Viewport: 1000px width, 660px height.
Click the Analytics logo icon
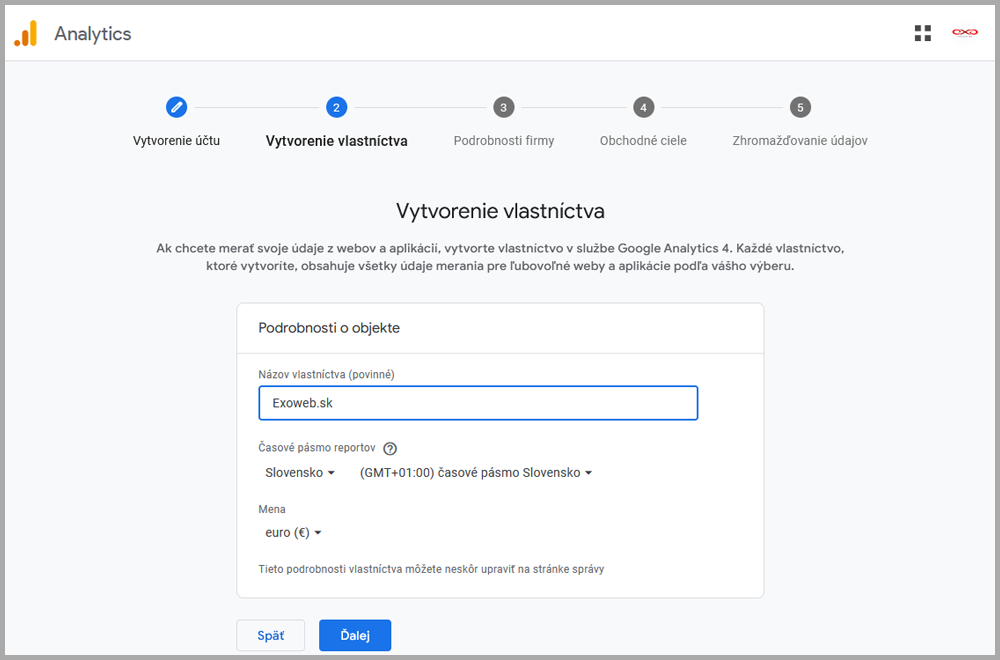(x=26, y=34)
